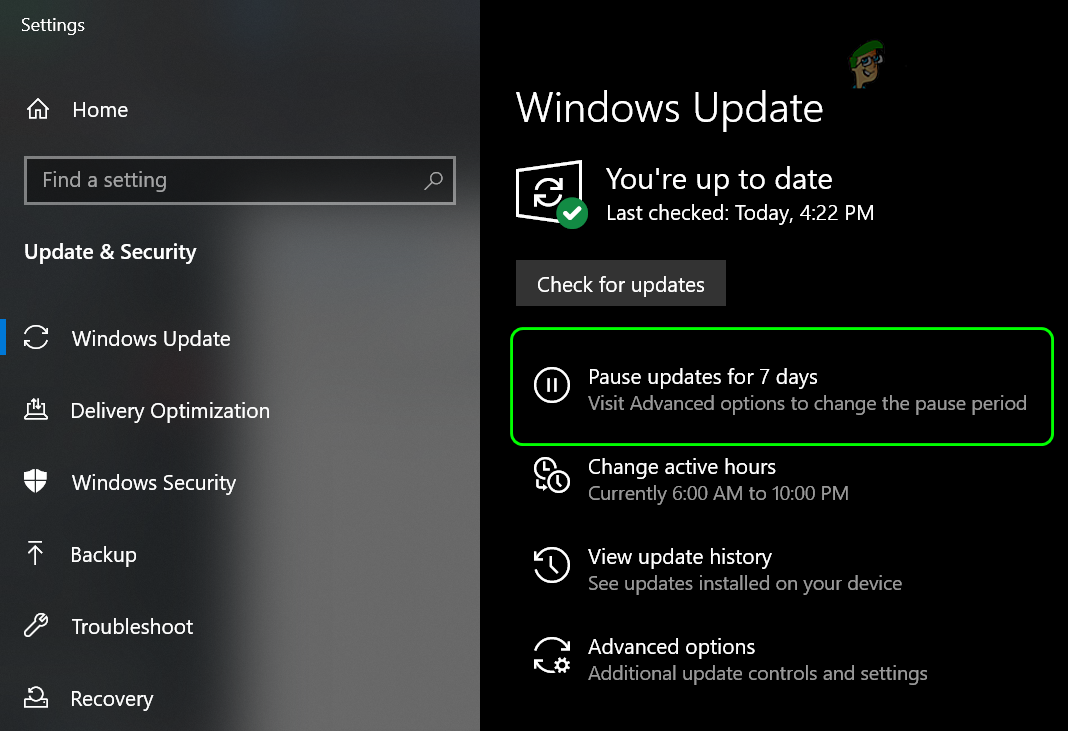The height and width of the screenshot is (731, 1068).
Task: Open Advanced options
Action: coord(672,647)
